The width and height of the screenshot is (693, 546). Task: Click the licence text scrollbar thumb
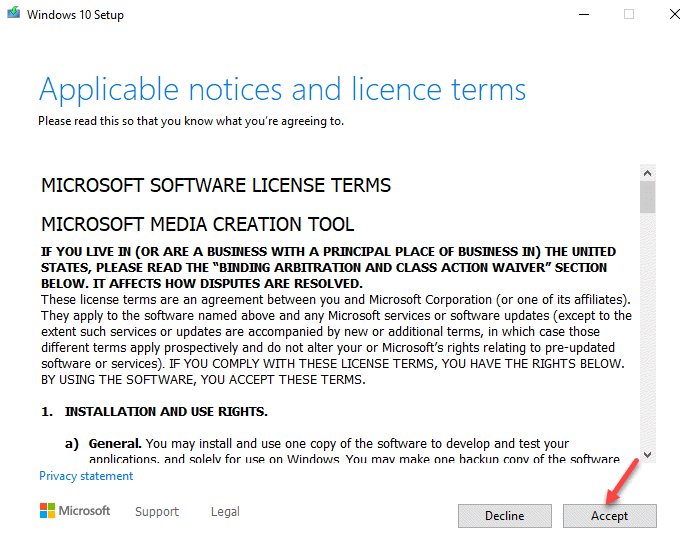[647, 197]
